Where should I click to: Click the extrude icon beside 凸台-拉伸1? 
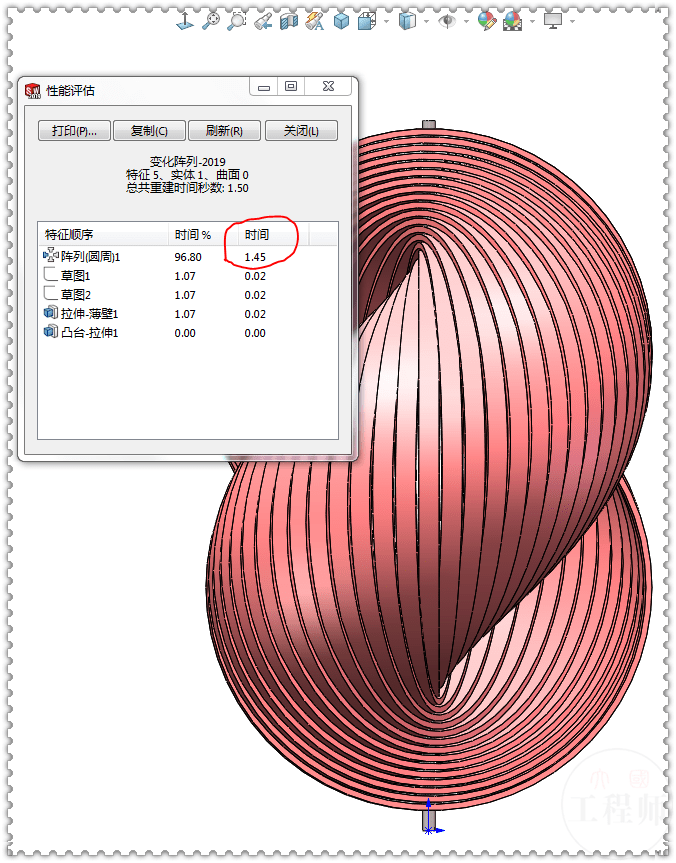pos(51,331)
